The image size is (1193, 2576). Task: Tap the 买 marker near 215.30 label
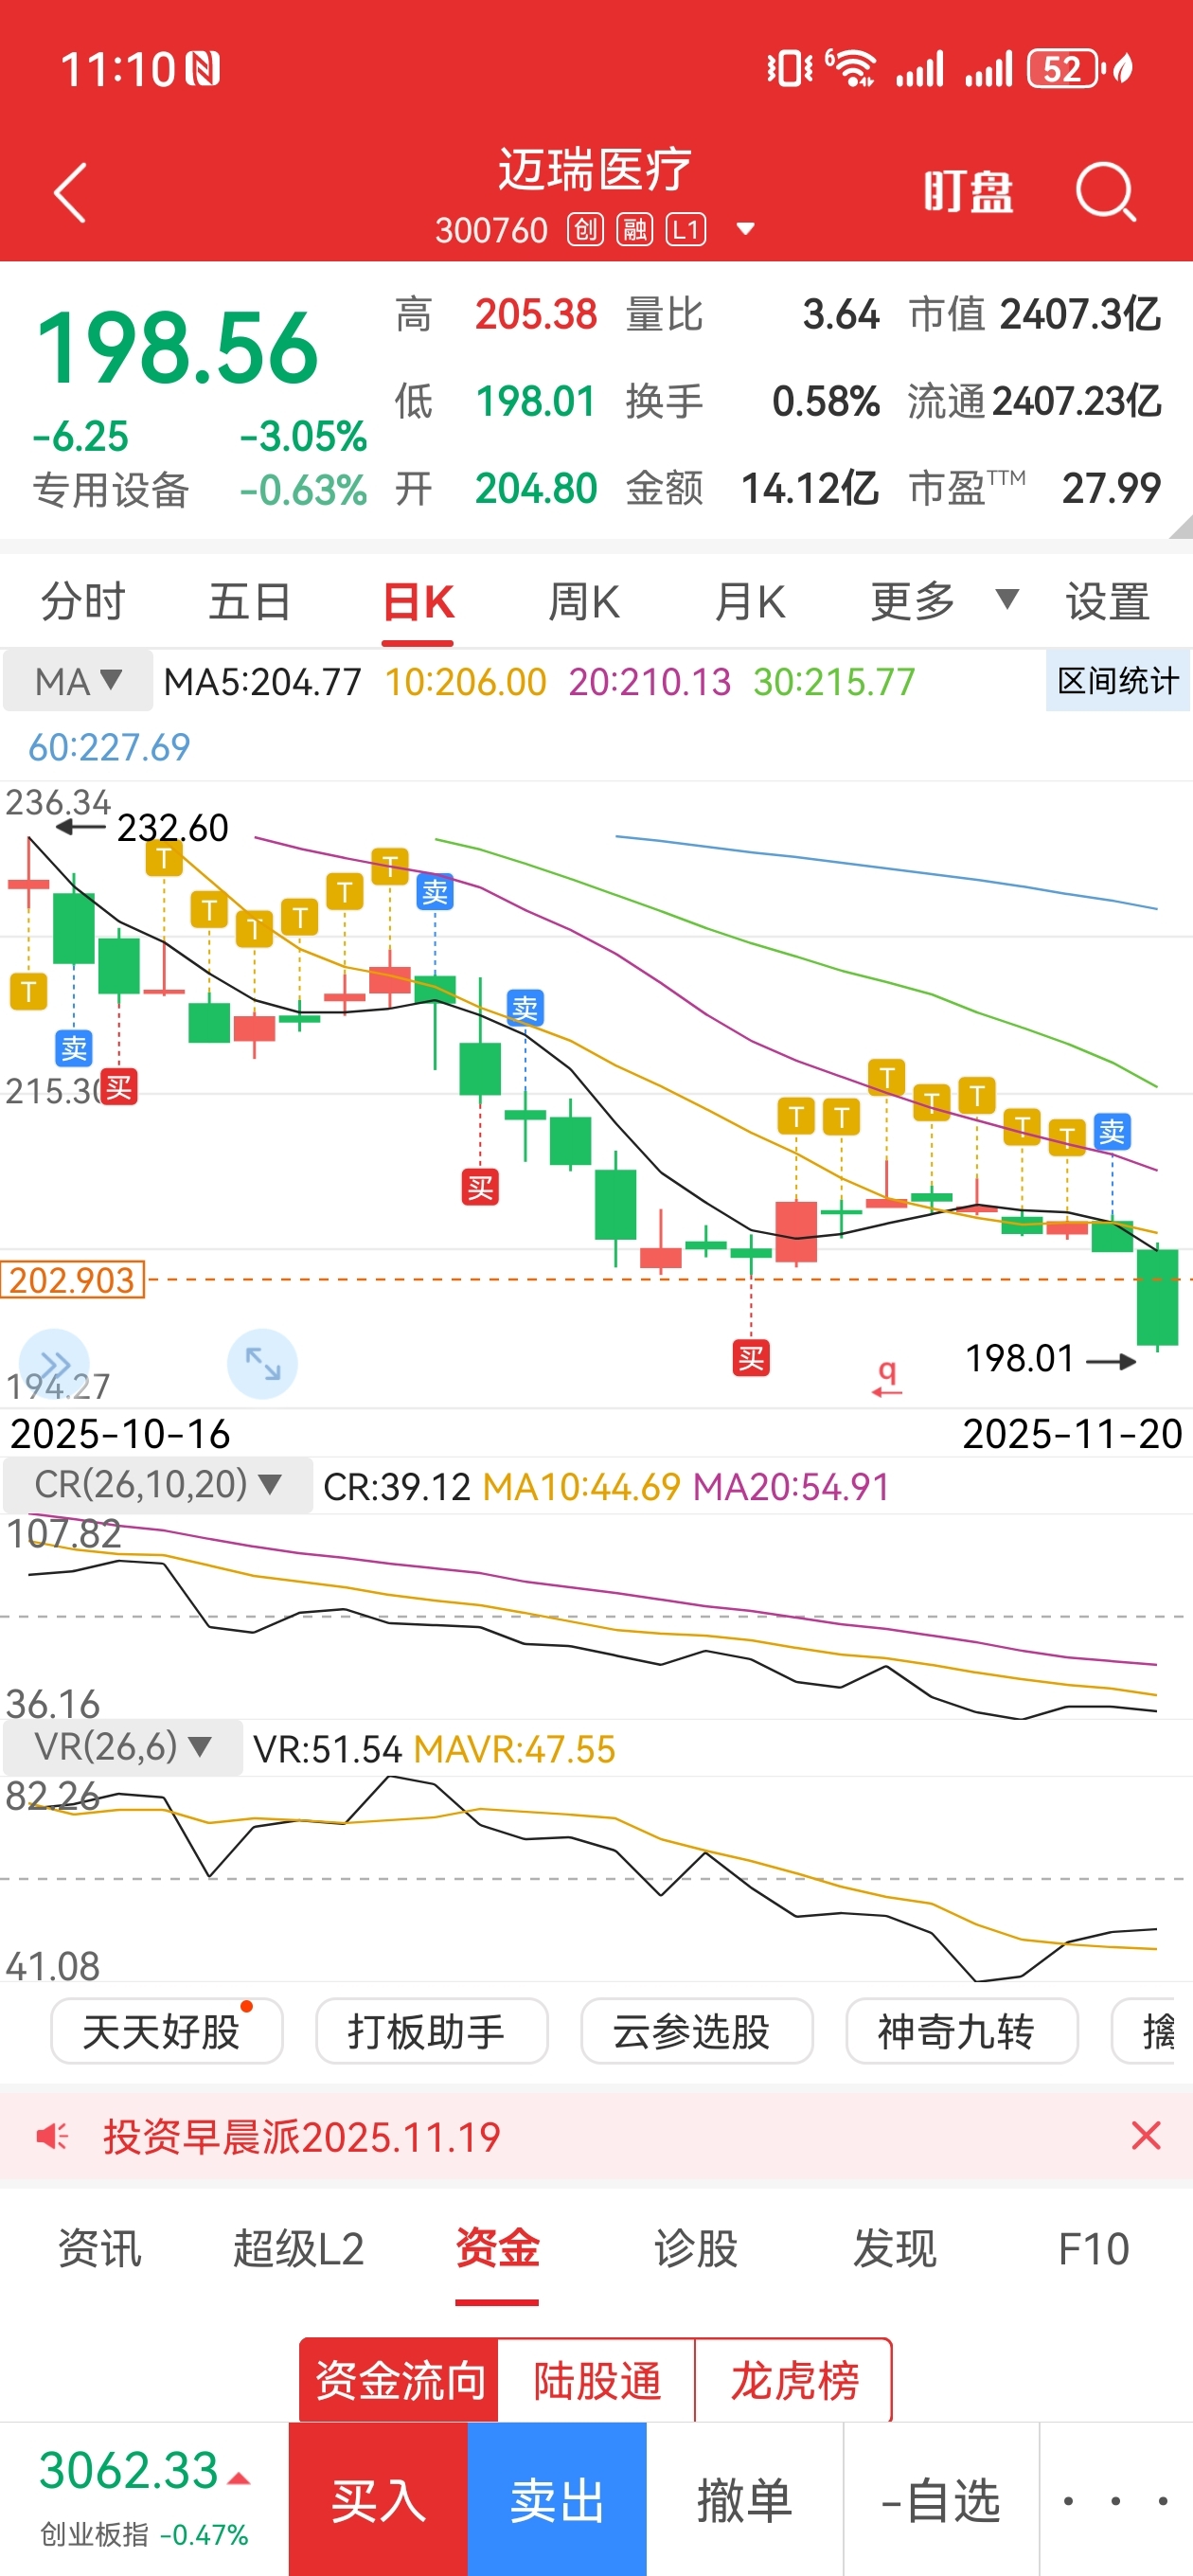coord(119,1087)
